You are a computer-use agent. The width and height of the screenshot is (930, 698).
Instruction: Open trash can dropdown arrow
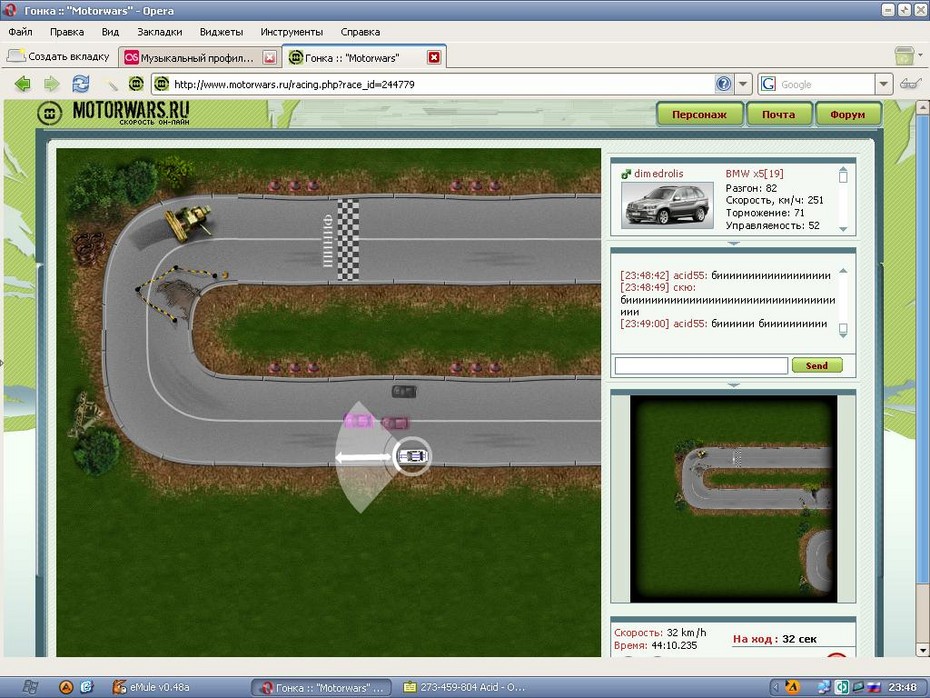[920, 55]
